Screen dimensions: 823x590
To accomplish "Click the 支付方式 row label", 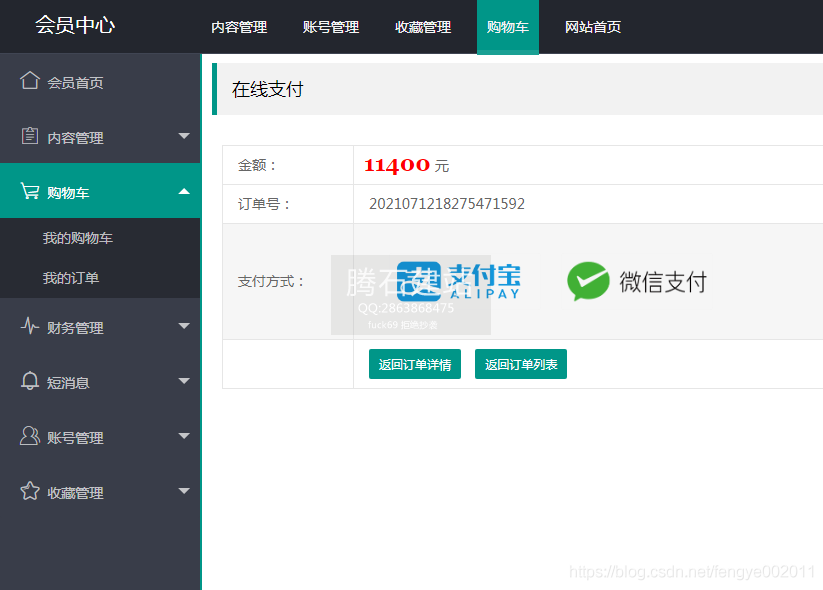I will pos(271,282).
